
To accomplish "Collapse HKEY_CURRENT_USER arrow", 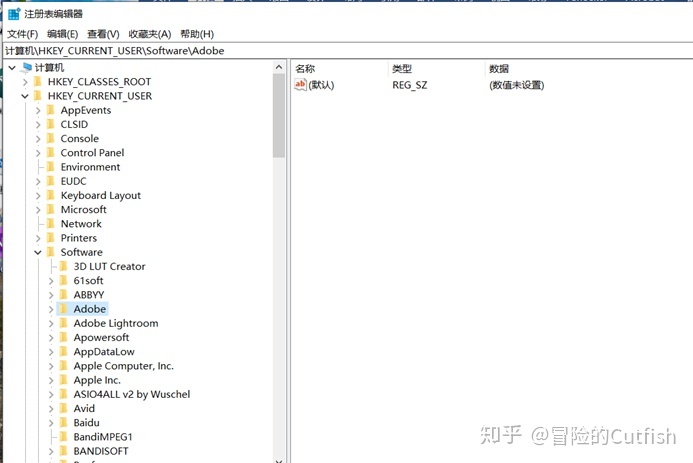I will pos(25,96).
